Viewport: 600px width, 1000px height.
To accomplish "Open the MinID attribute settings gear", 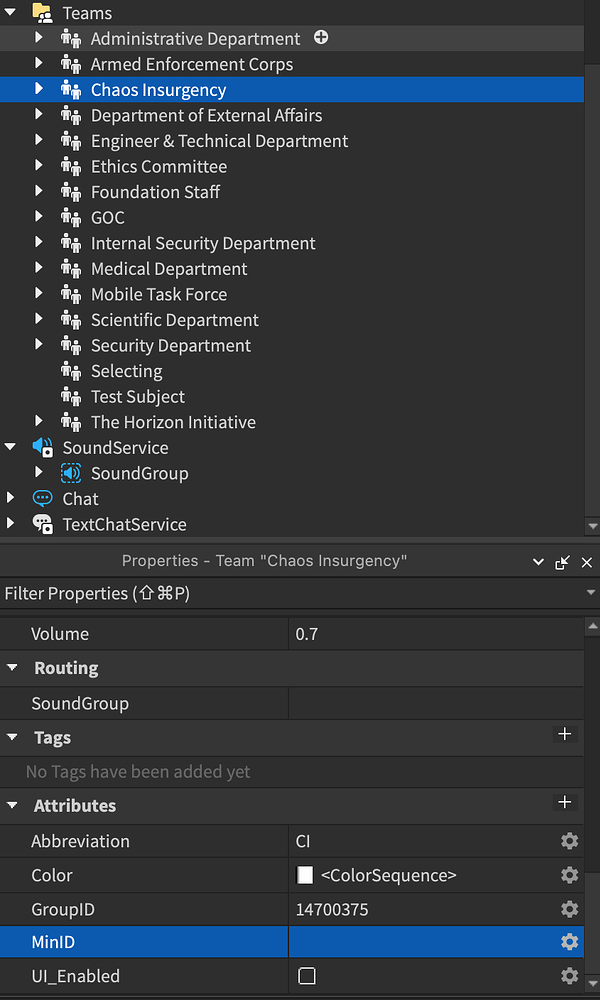I will (569, 941).
